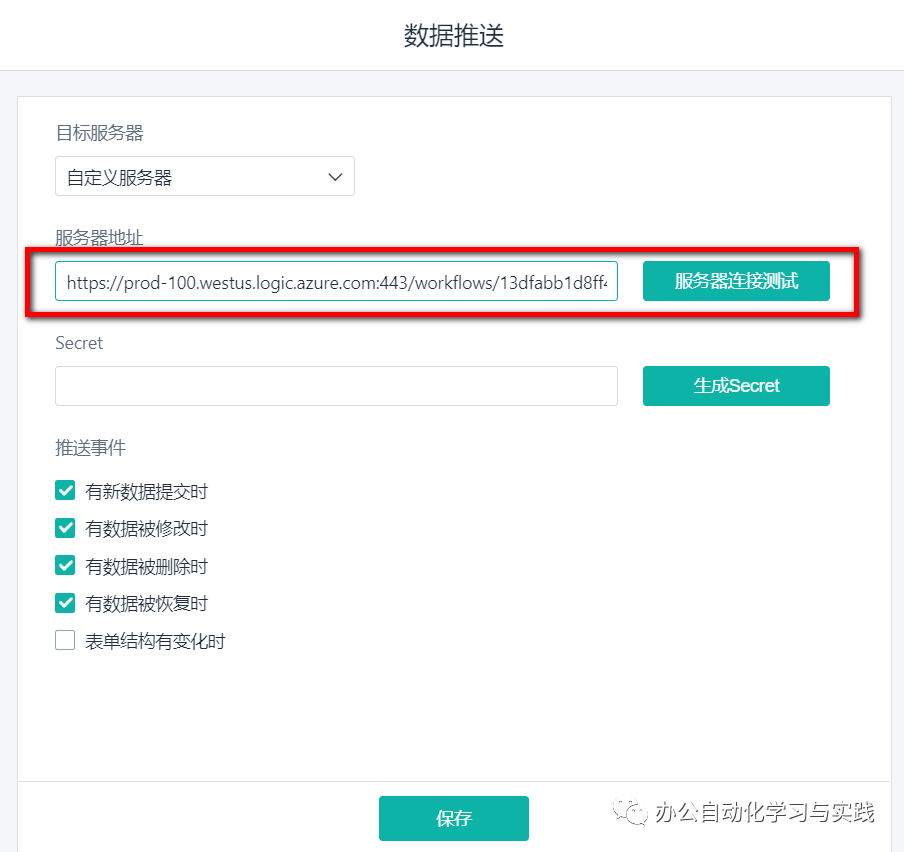The image size is (904, 852).
Task: Click the 服务器连接测试 button
Action: coord(736,281)
